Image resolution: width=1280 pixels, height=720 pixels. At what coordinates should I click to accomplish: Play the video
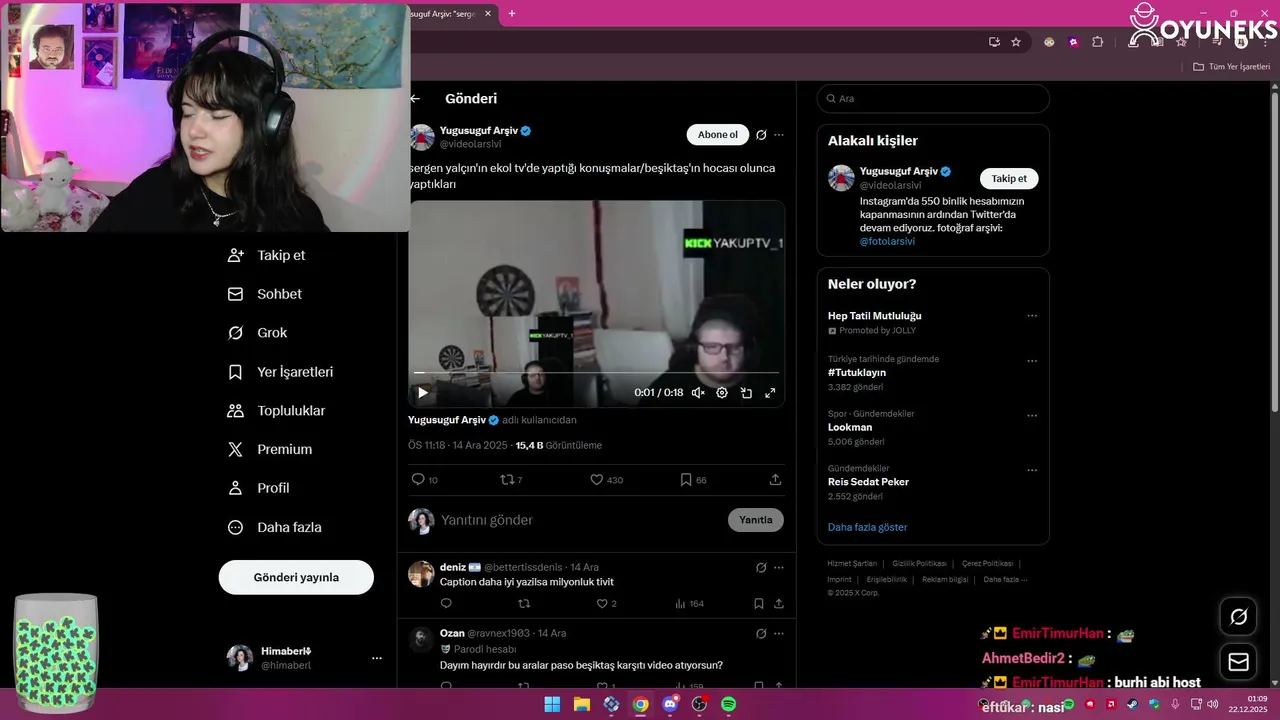click(x=423, y=393)
